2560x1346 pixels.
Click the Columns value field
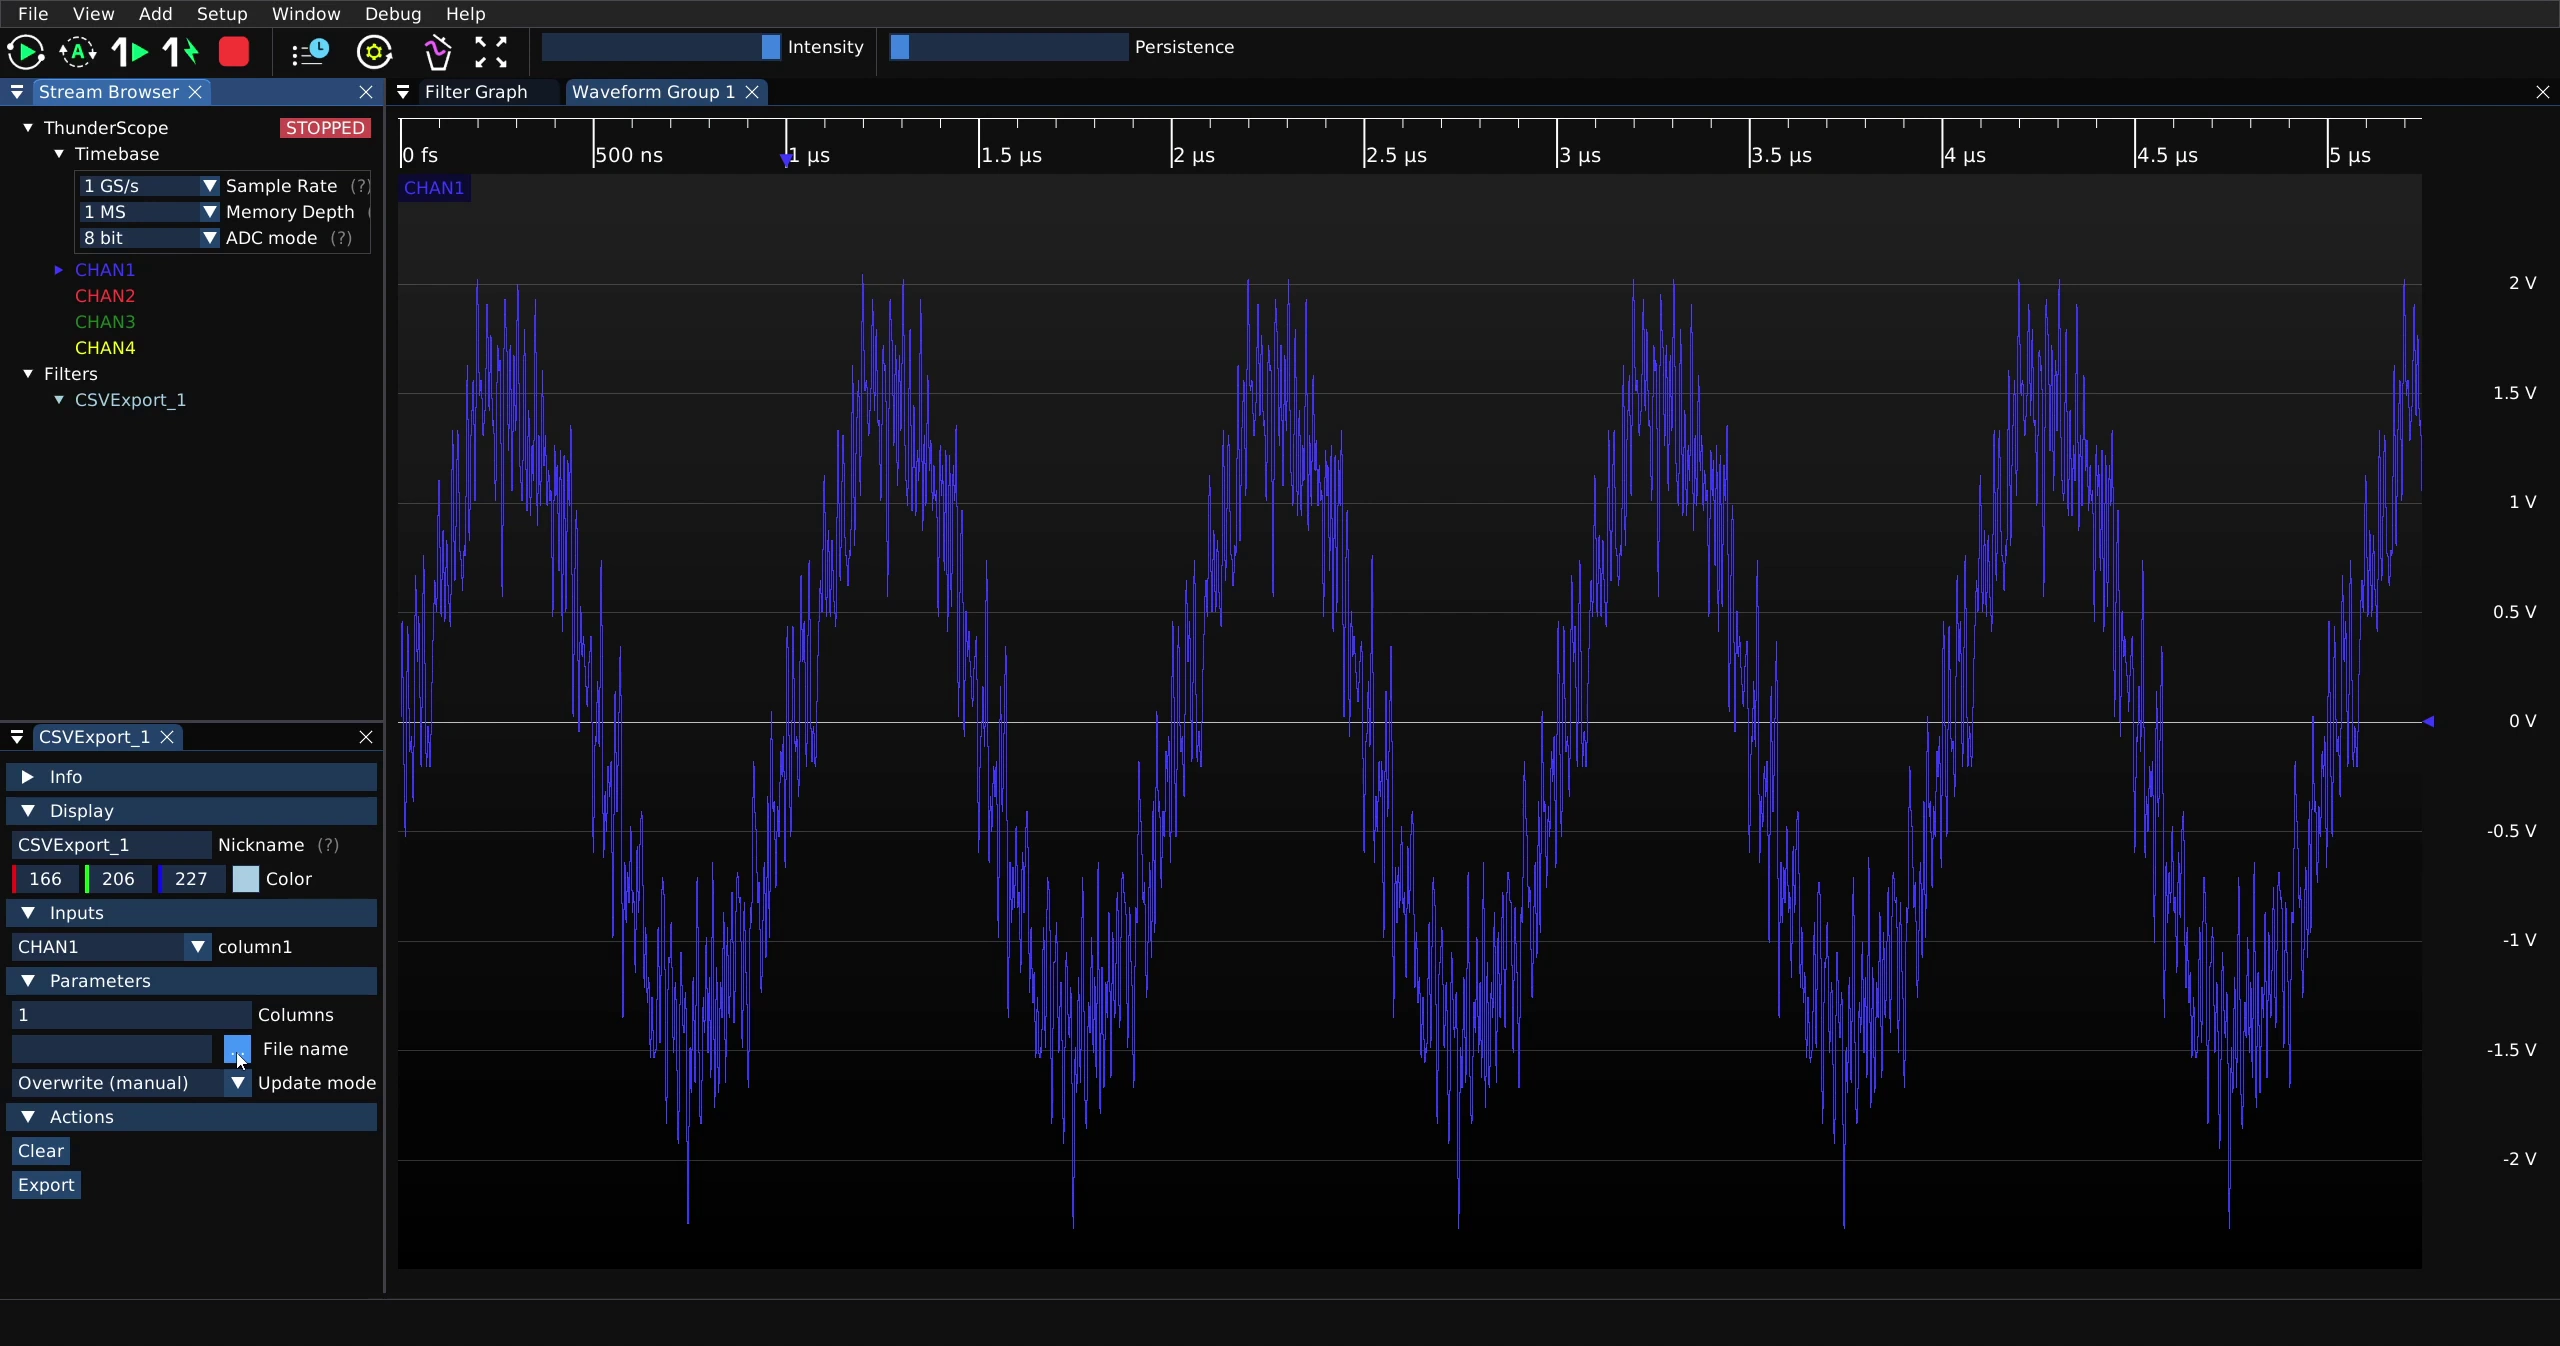point(131,1015)
